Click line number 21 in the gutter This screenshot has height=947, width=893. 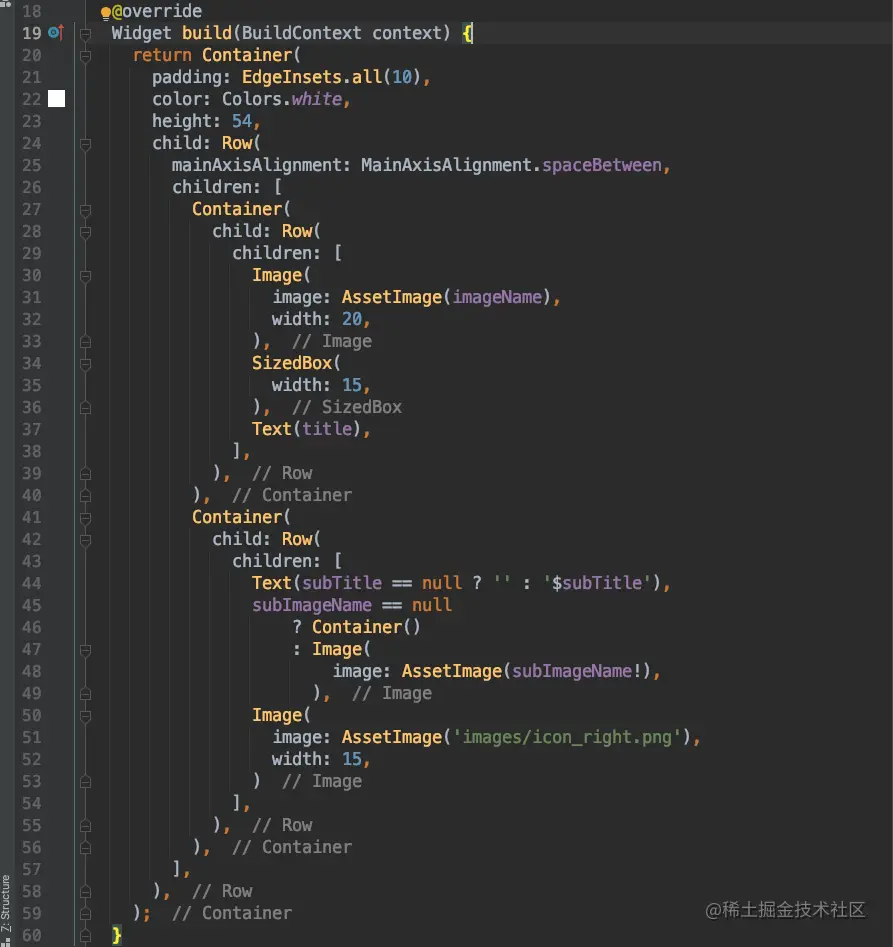click(x=31, y=77)
